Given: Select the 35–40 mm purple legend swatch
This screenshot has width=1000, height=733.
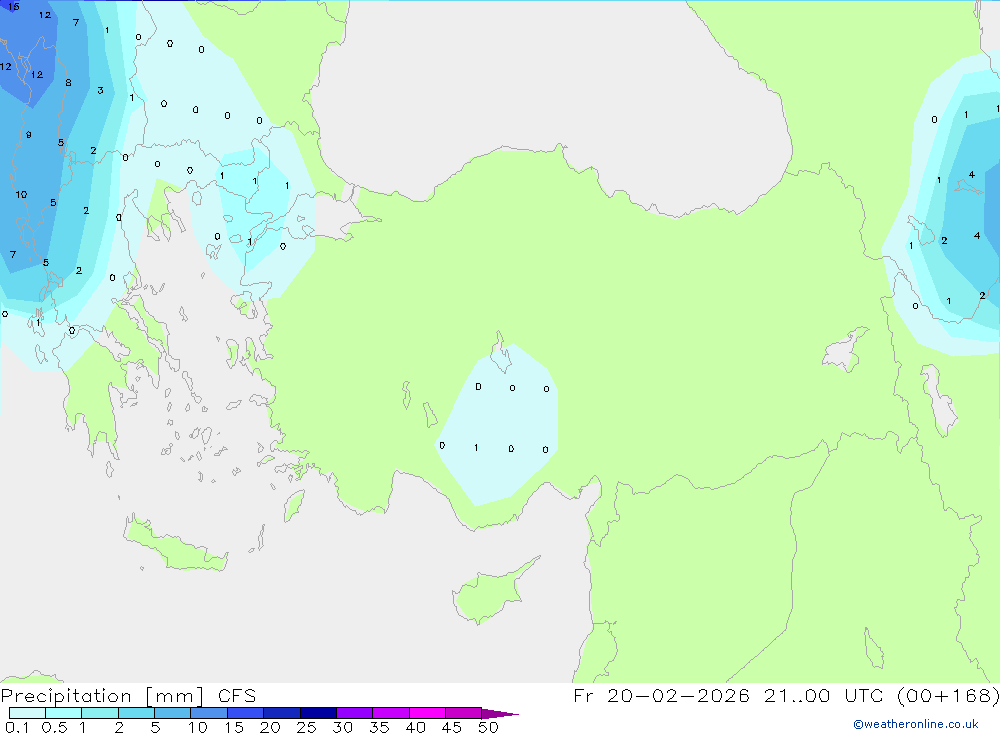Looking at the screenshot, I should pyautogui.click(x=391, y=713).
